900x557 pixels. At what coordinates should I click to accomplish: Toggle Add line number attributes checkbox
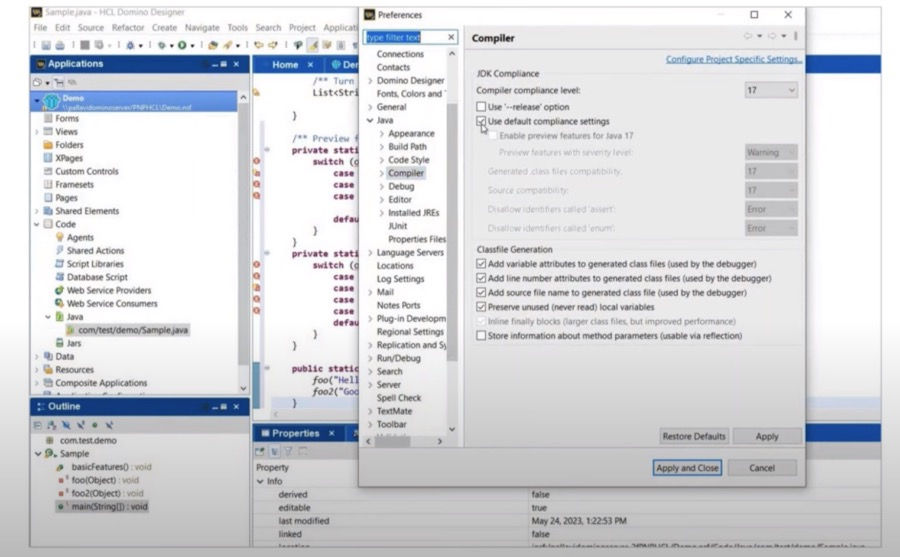coord(481,278)
